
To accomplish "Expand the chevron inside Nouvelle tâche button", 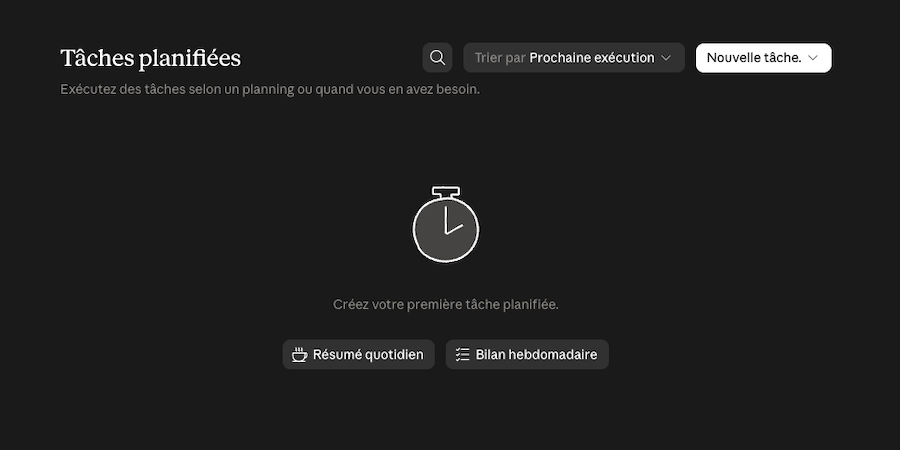I will (x=812, y=58).
